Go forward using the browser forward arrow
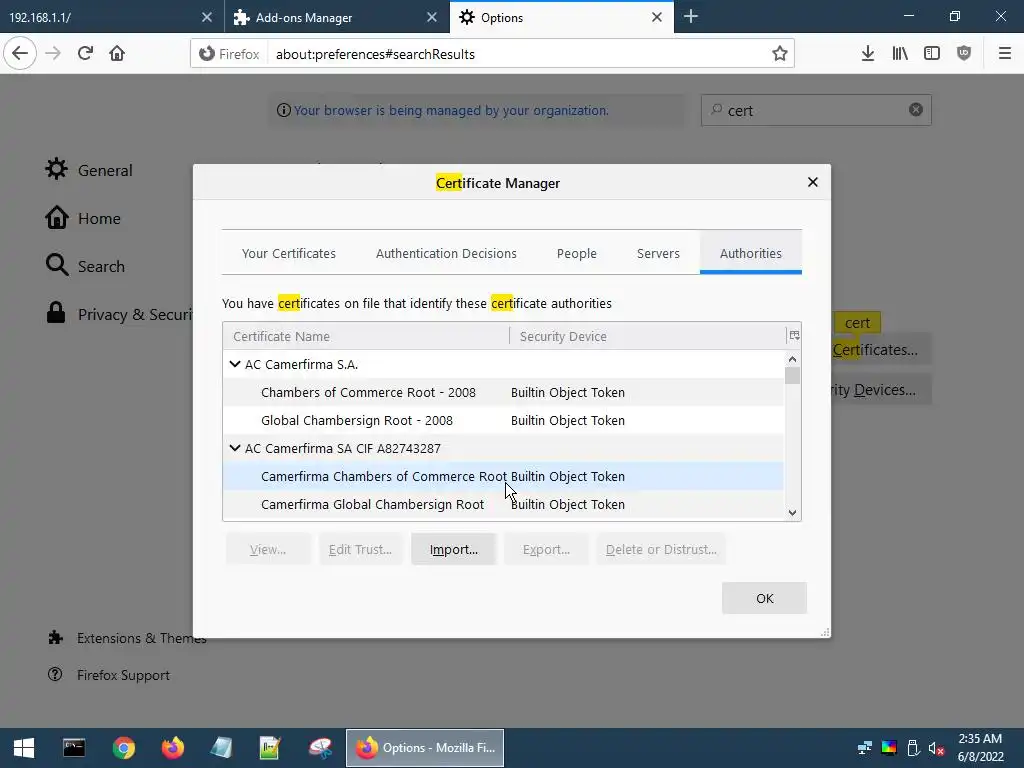This screenshot has width=1024, height=768. [x=53, y=54]
